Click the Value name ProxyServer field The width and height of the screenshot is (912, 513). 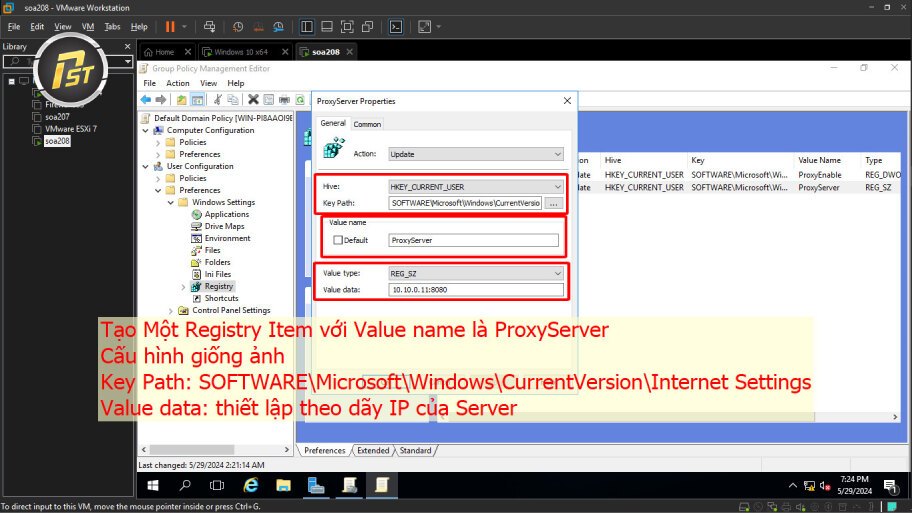473,240
